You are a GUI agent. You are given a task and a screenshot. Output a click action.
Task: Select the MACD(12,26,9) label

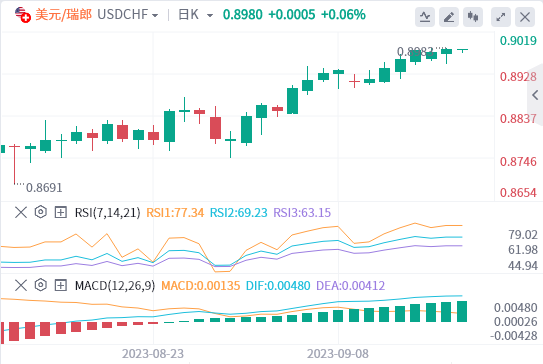pos(115,286)
